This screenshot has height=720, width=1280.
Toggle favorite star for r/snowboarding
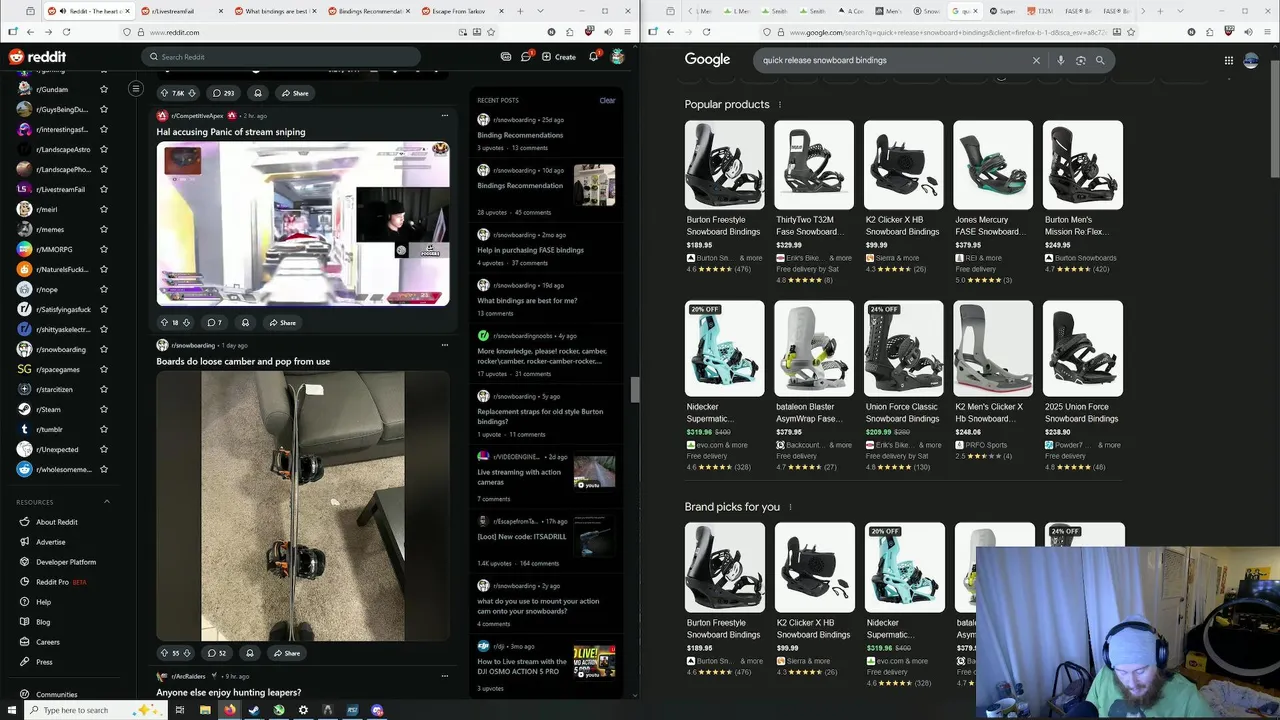pos(104,349)
